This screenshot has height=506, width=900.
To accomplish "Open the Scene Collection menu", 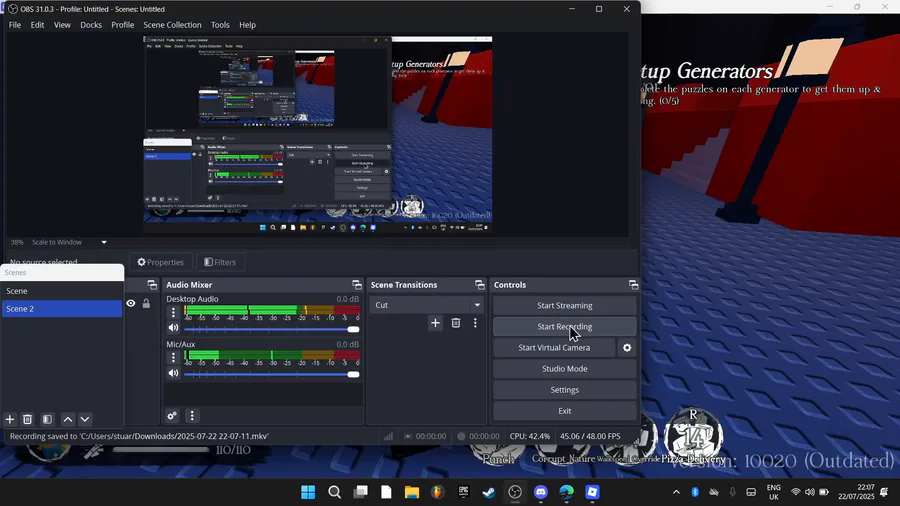I will coord(172,25).
